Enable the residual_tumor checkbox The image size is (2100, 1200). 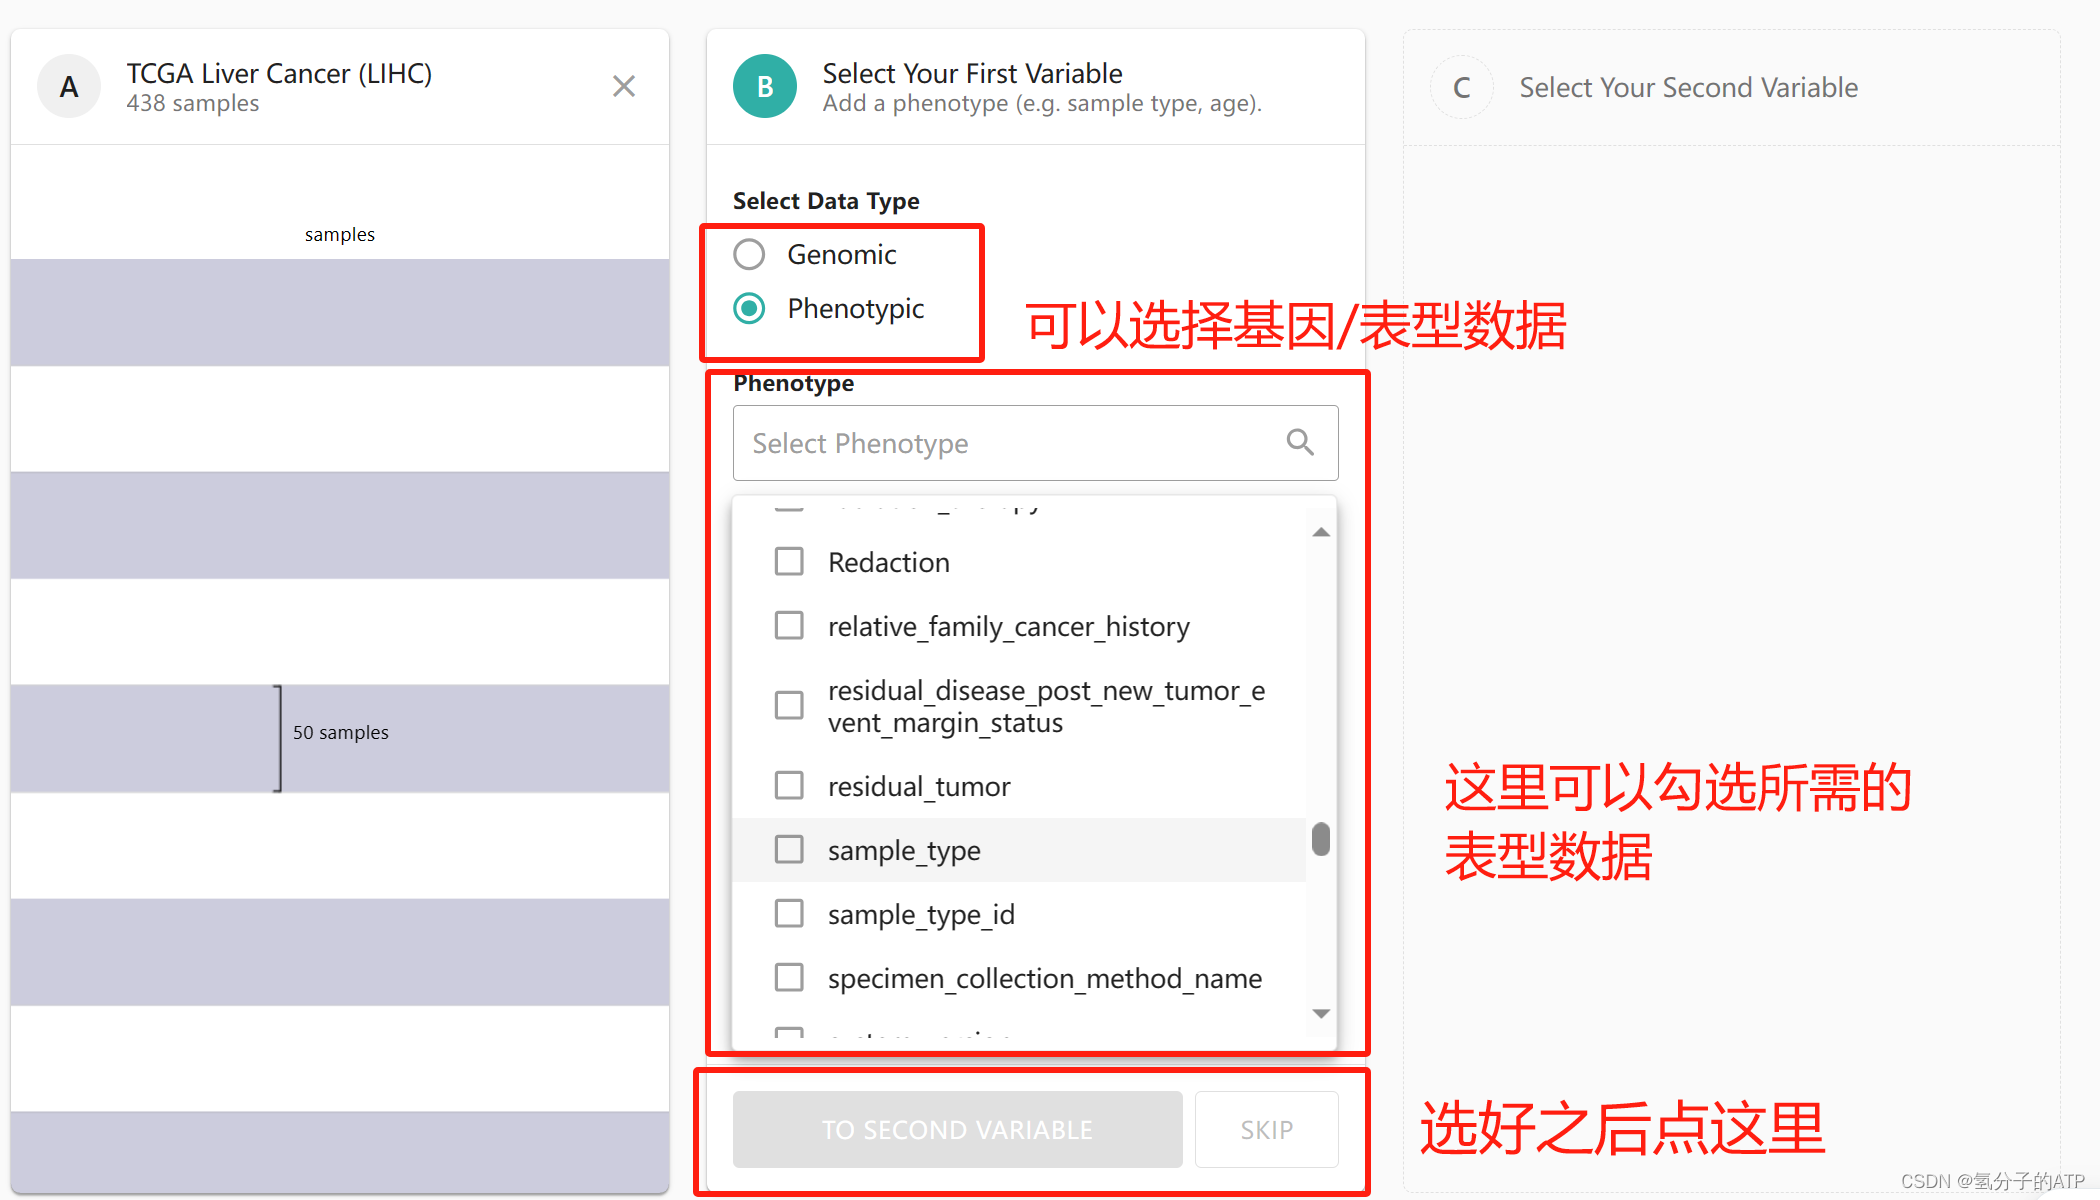(x=789, y=786)
